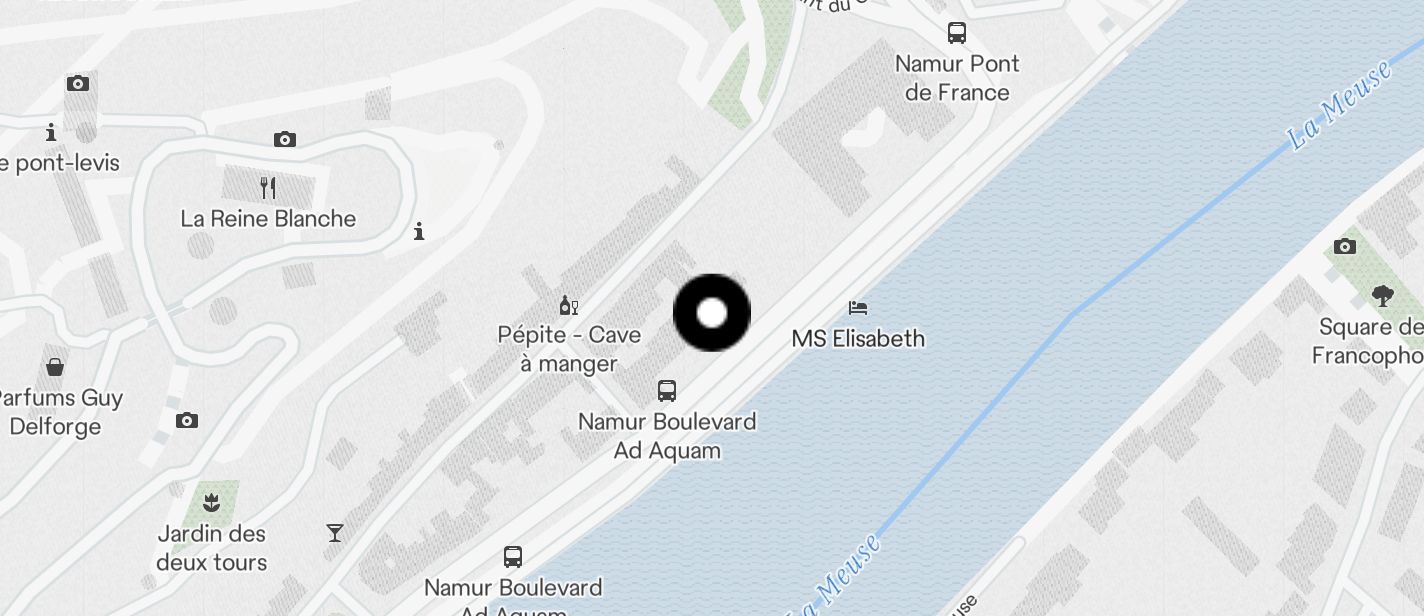Open the Namur Pont de France bus stop icon
Viewport: 1424px width, 616px height.
tap(957, 33)
